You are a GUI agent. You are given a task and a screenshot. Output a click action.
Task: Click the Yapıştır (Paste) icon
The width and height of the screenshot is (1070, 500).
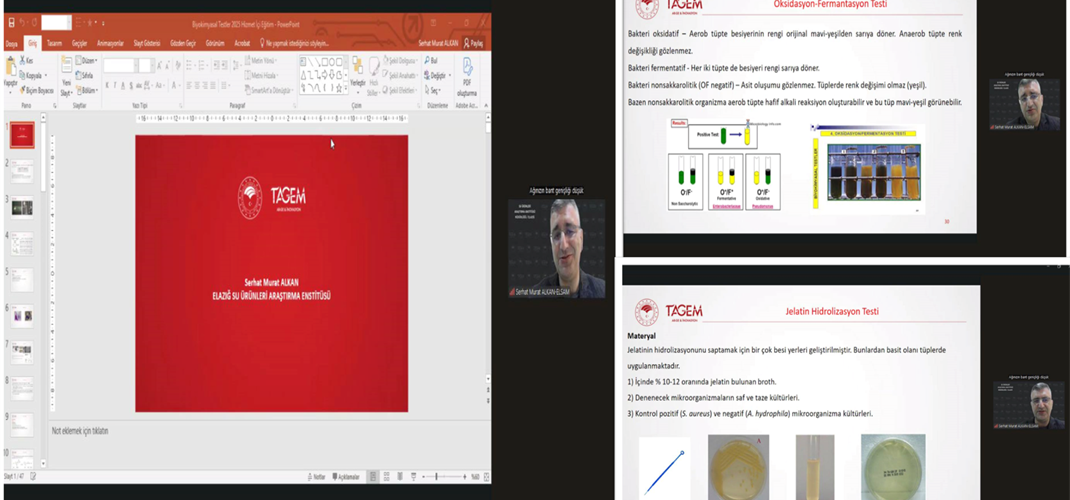10,71
